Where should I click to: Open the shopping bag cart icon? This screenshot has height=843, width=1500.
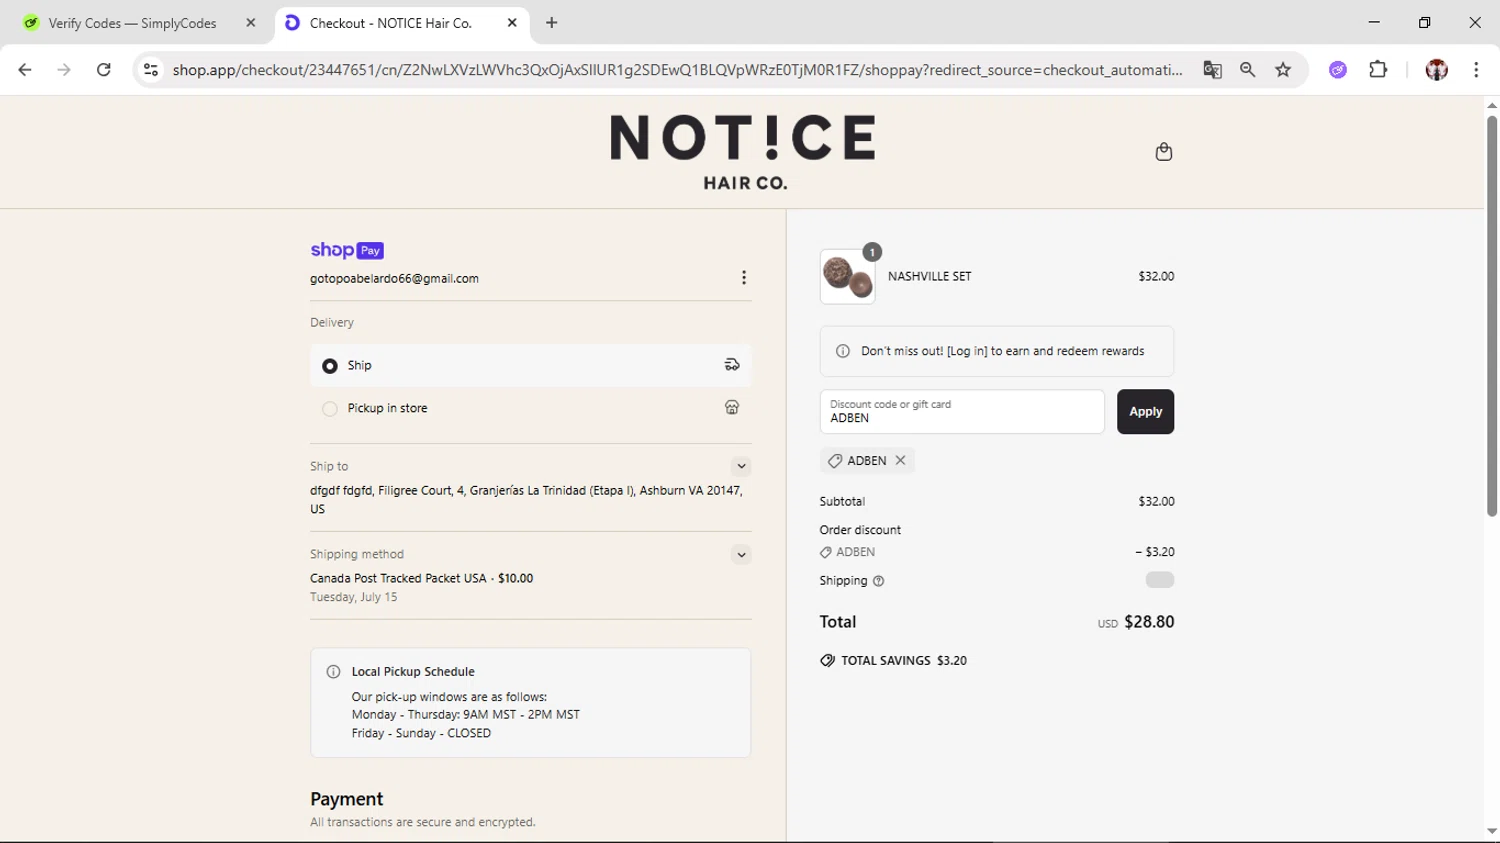(1163, 152)
